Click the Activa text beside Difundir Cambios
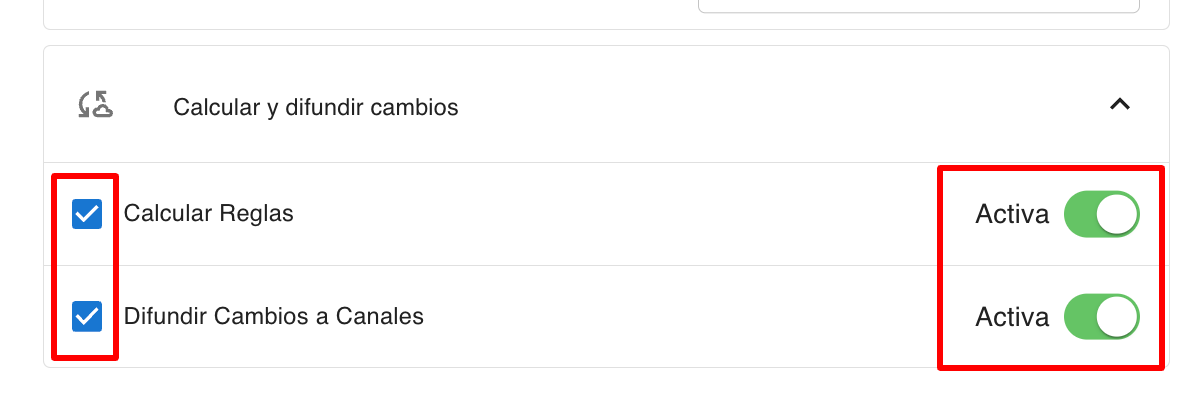 (x=1012, y=317)
